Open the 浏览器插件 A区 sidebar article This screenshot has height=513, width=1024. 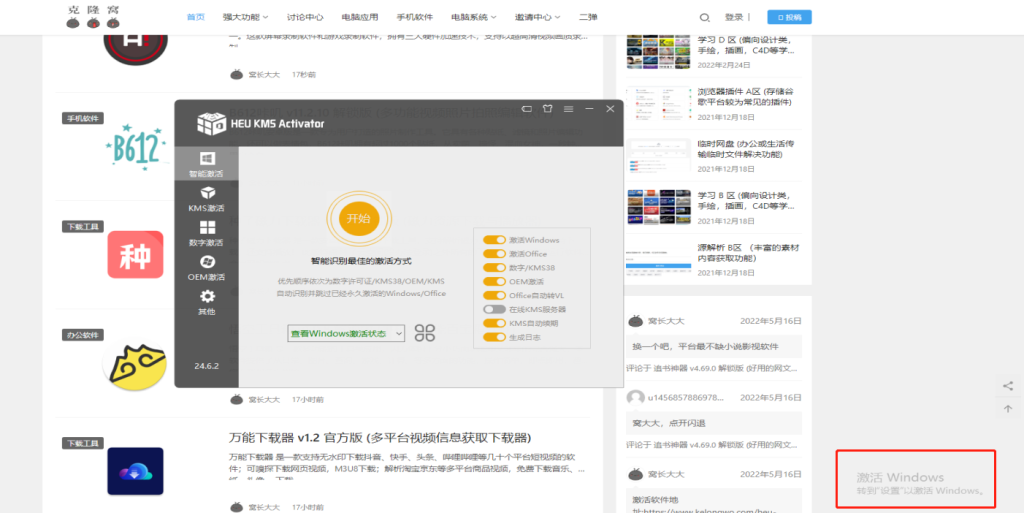click(x=746, y=97)
